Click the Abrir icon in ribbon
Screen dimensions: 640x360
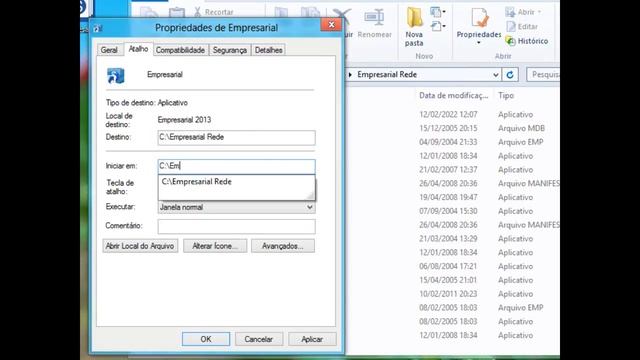pyautogui.click(x=510, y=12)
